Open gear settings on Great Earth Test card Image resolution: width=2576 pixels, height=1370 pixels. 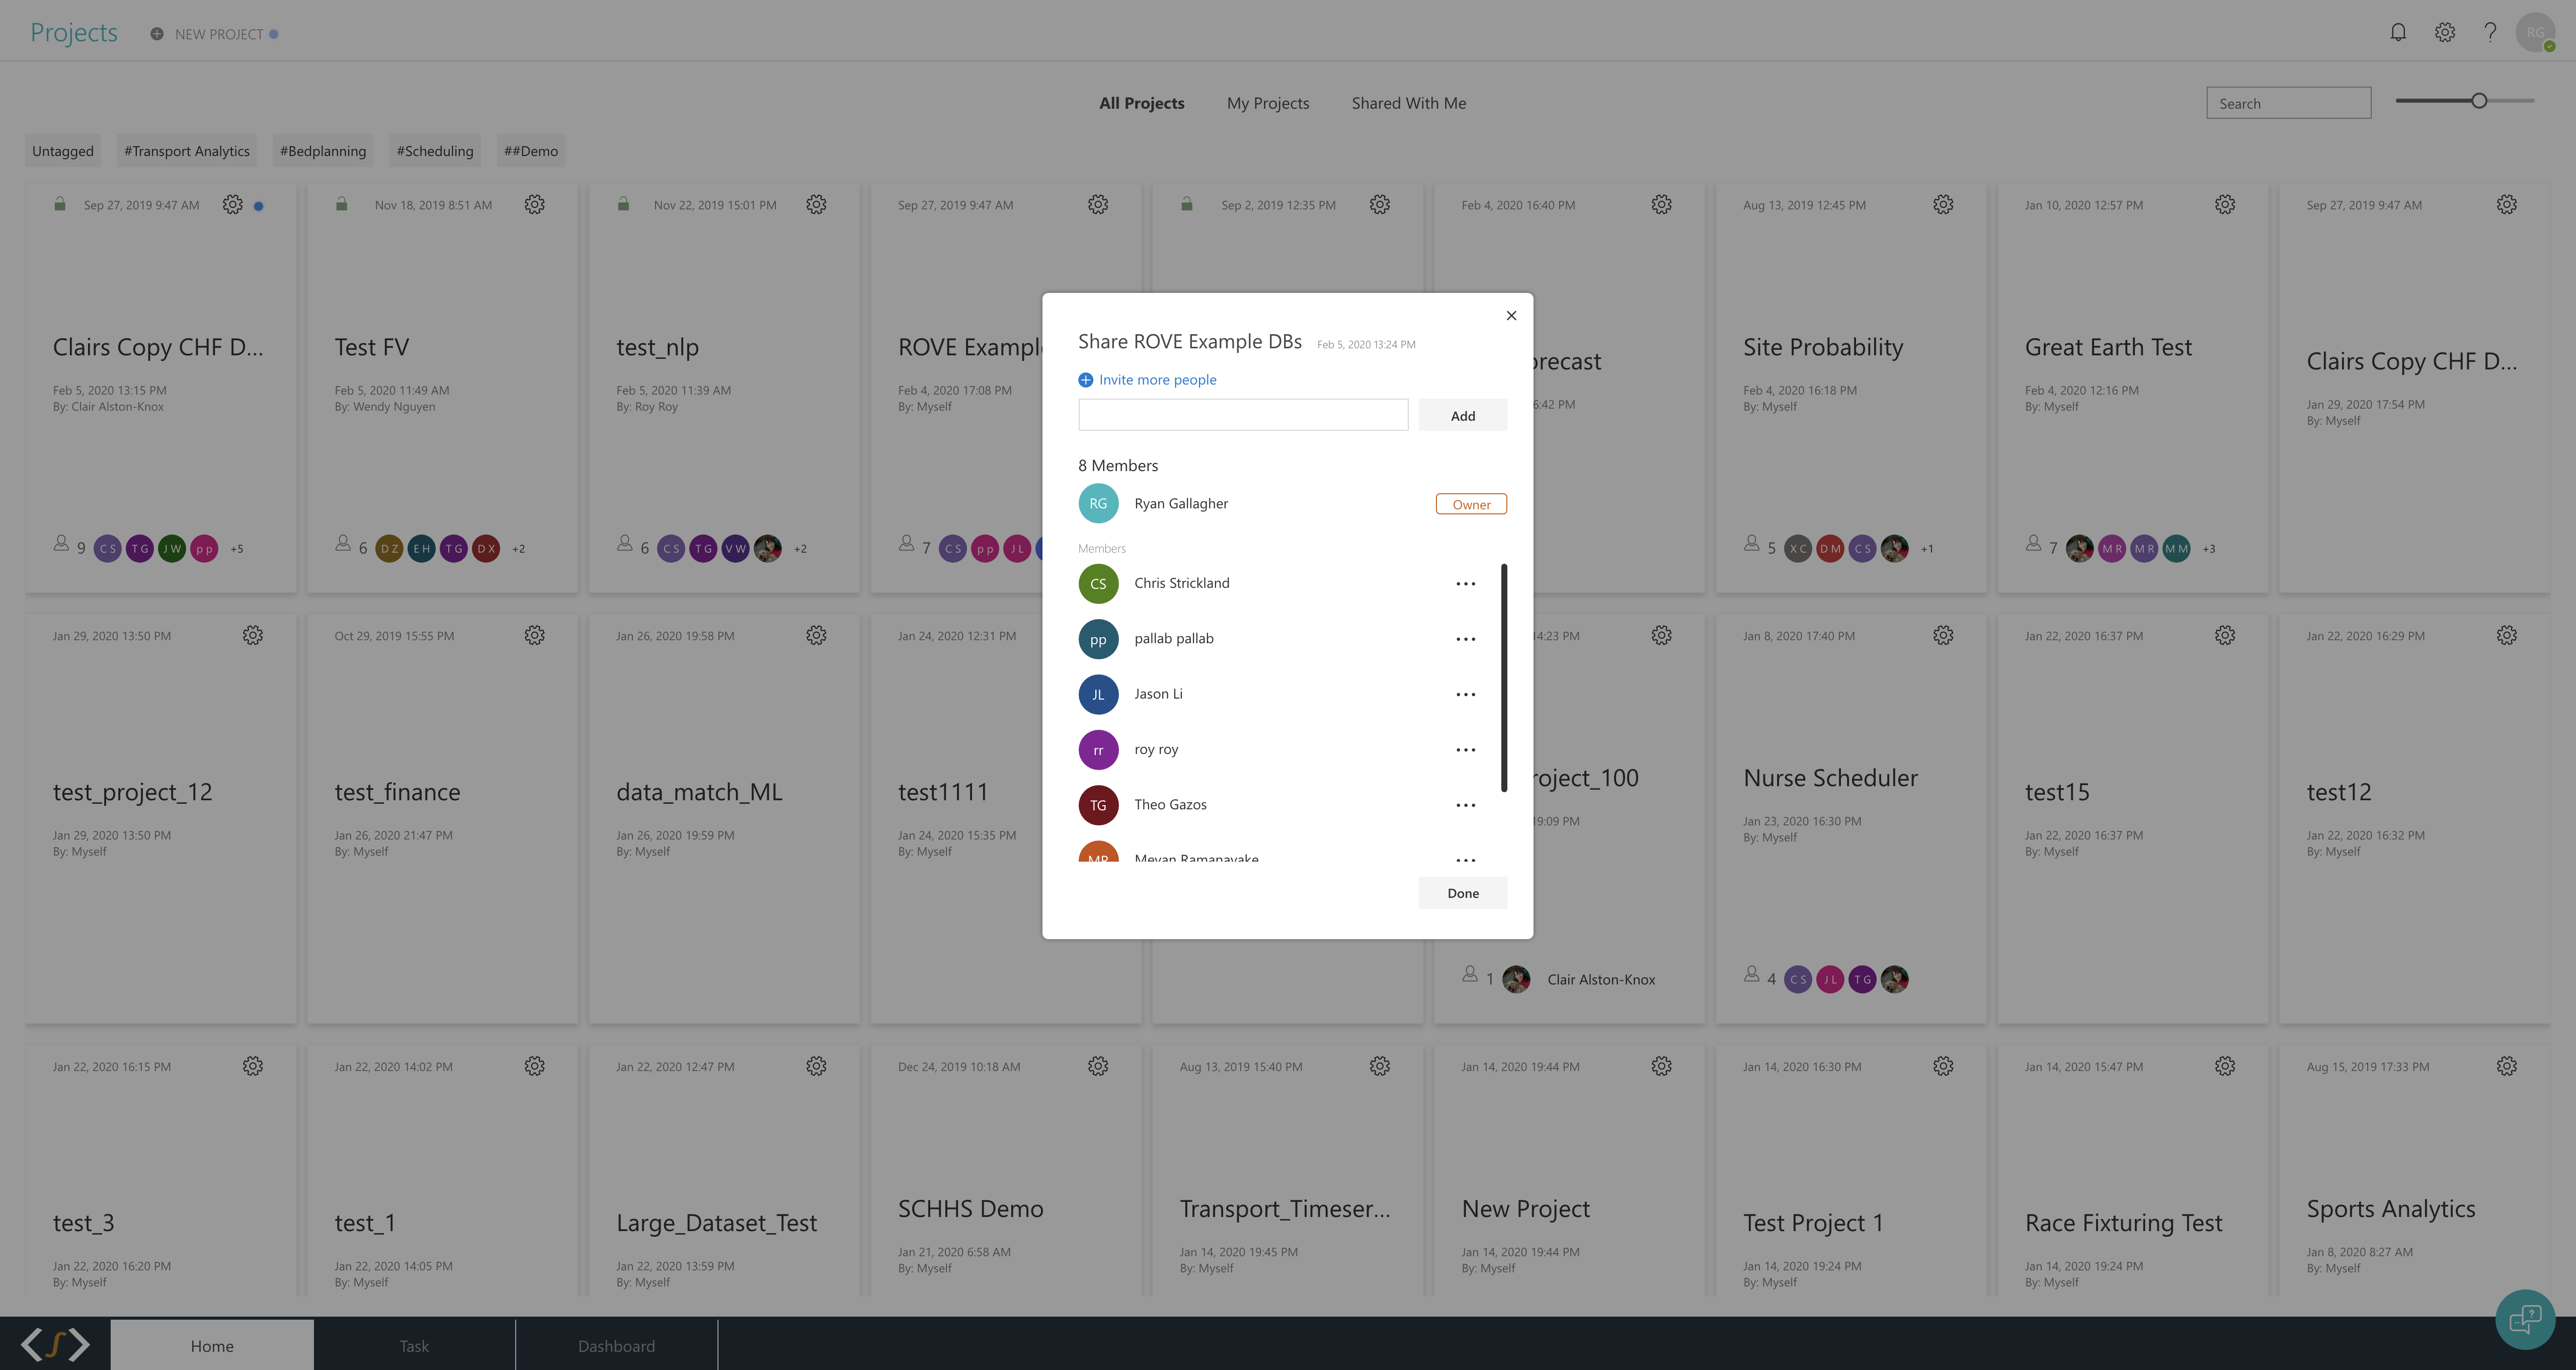[2225, 204]
